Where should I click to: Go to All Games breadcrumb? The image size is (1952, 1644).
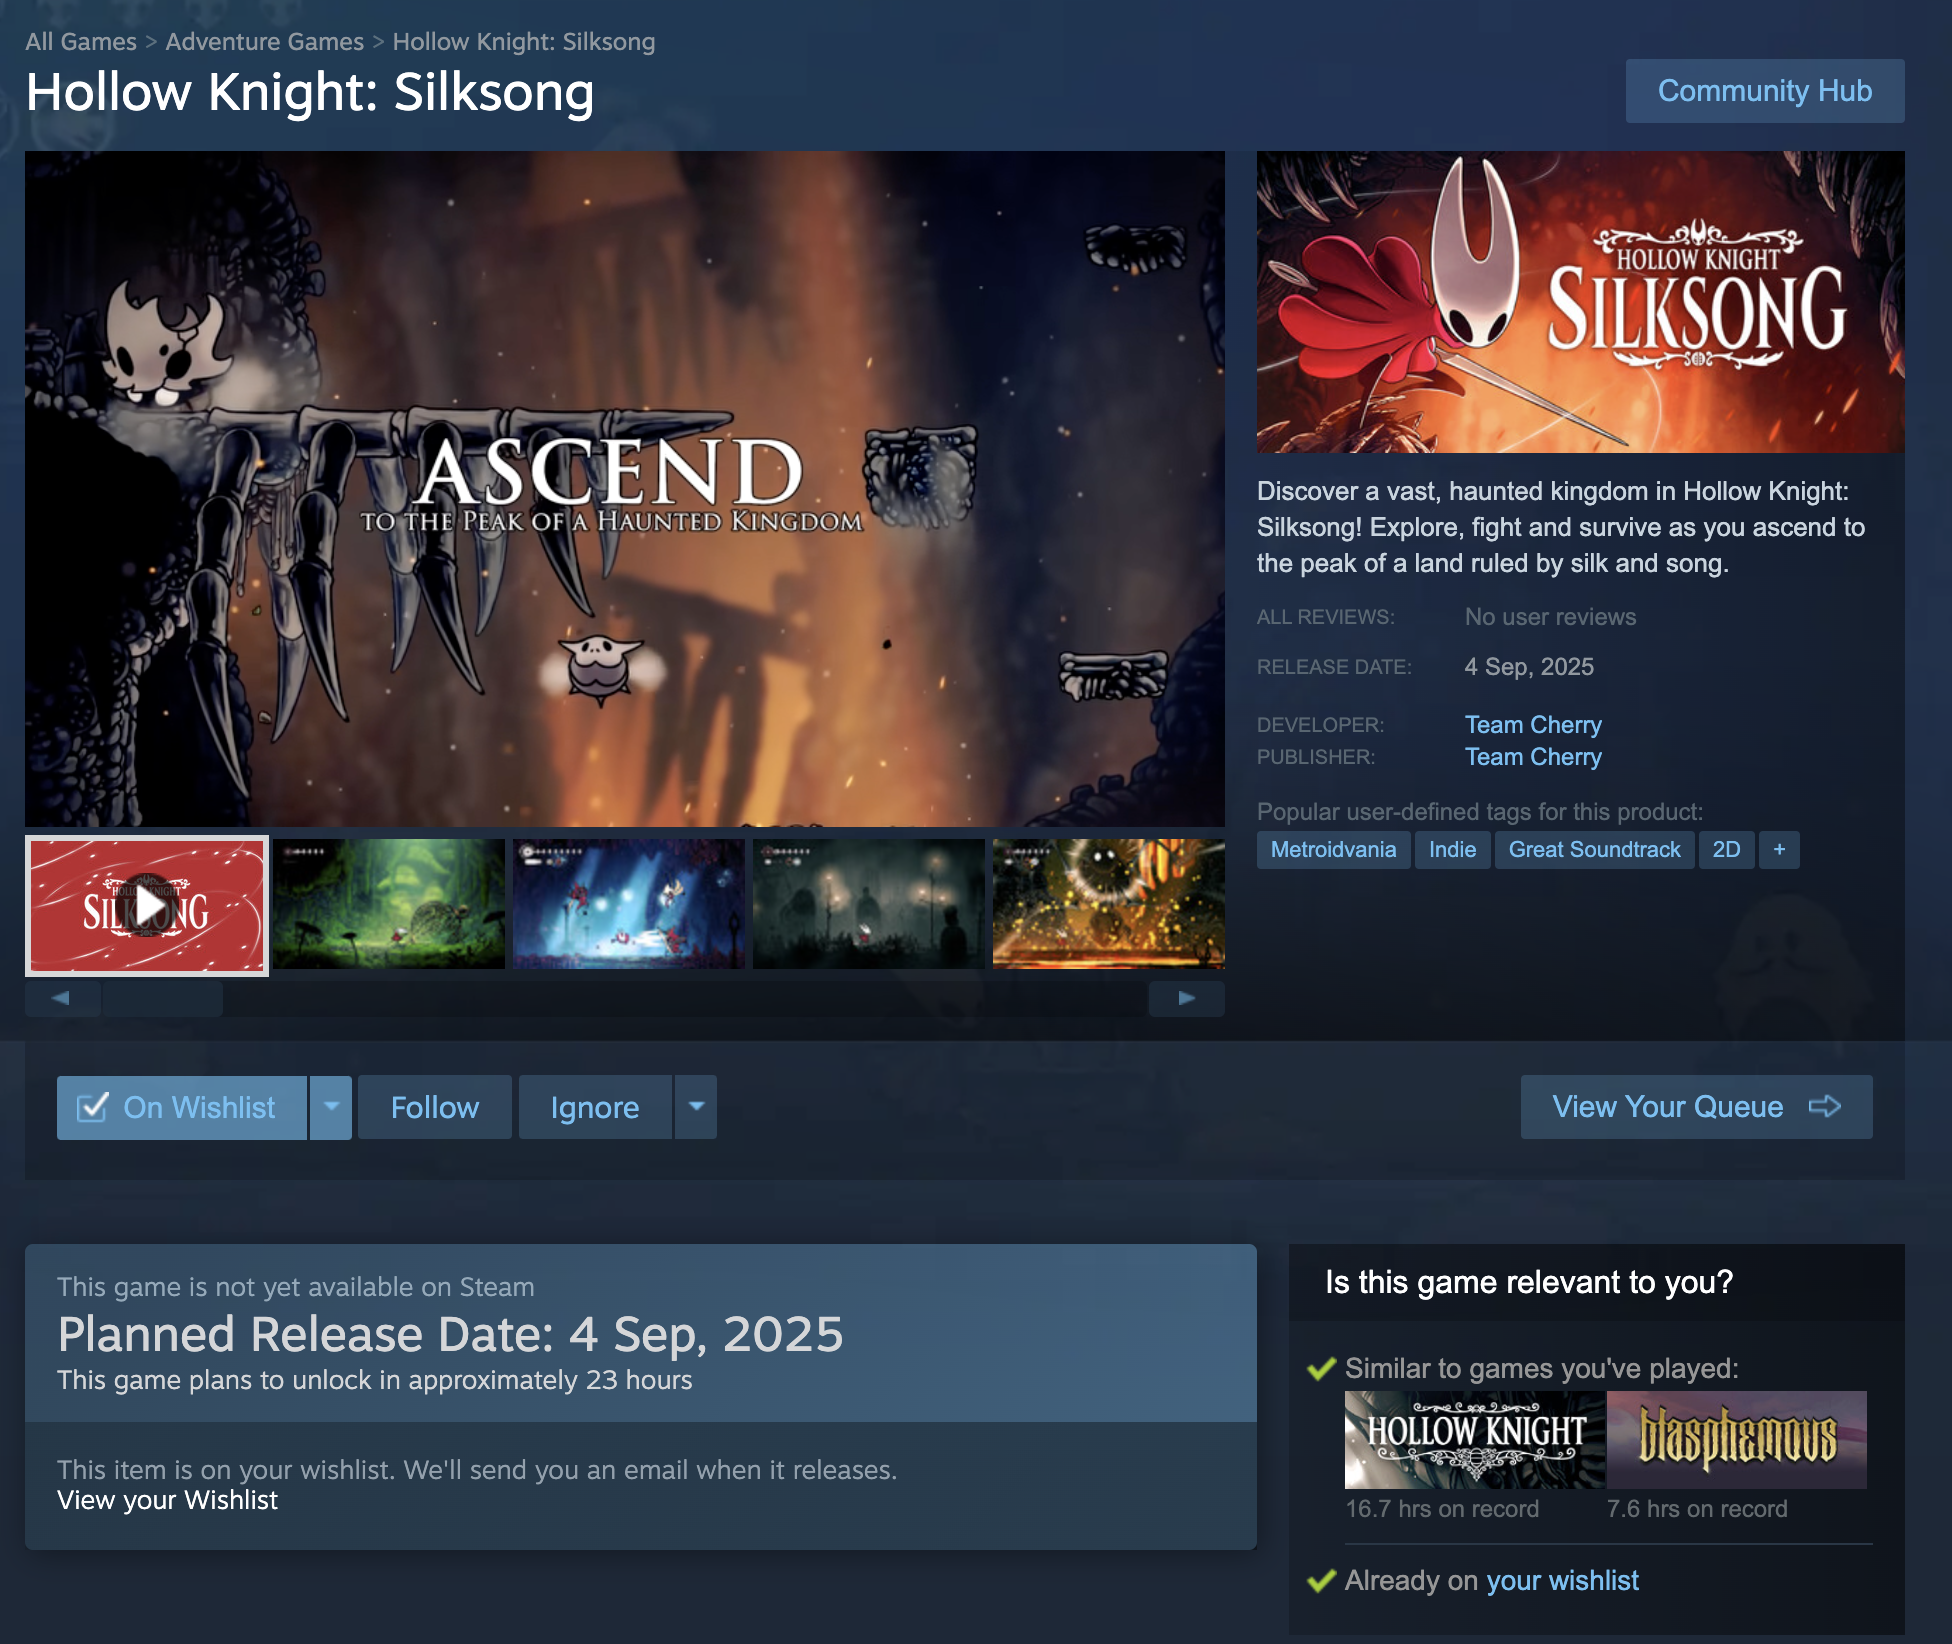81,42
